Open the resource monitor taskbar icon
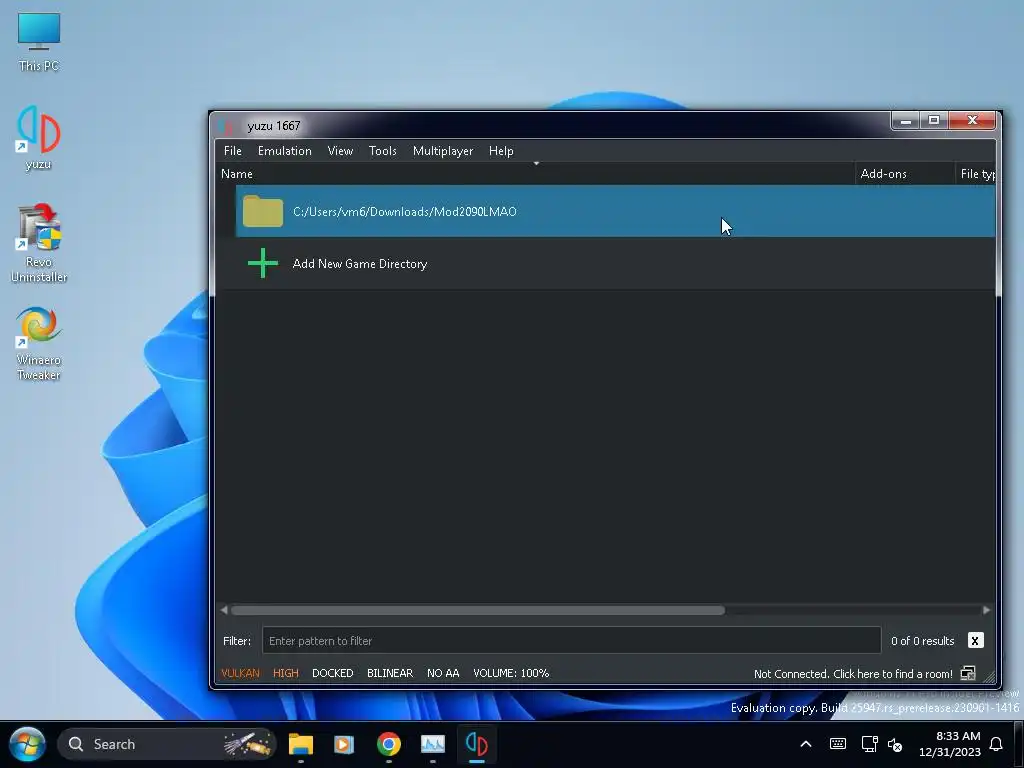1024x768 pixels. (432, 744)
